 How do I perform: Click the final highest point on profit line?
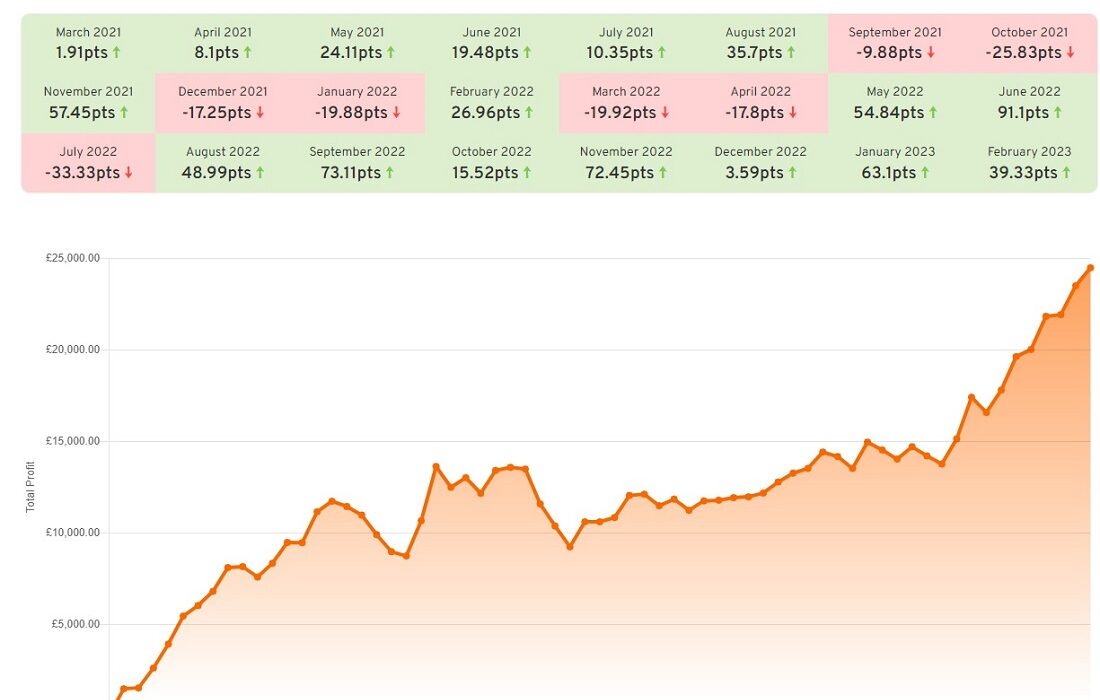tap(1090, 268)
